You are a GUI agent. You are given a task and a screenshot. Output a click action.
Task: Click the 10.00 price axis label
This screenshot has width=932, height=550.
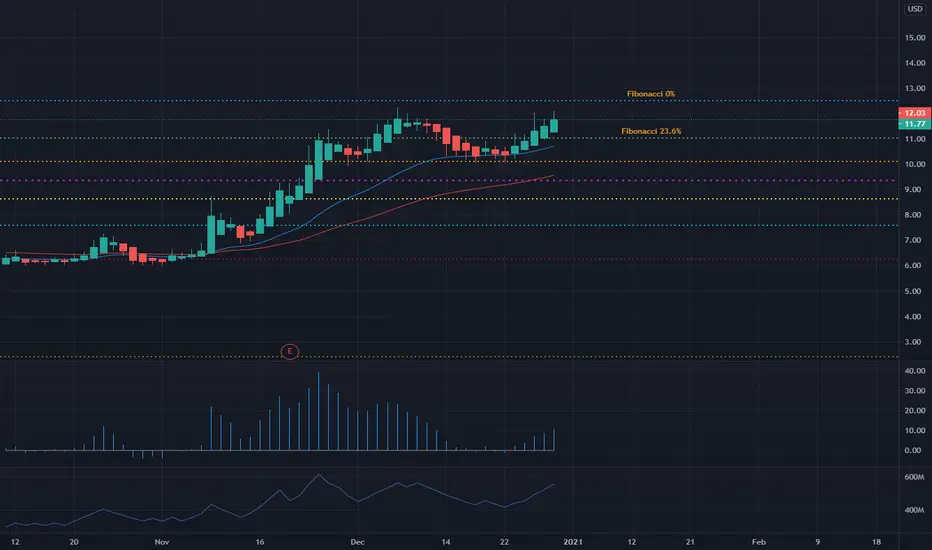(x=915, y=164)
